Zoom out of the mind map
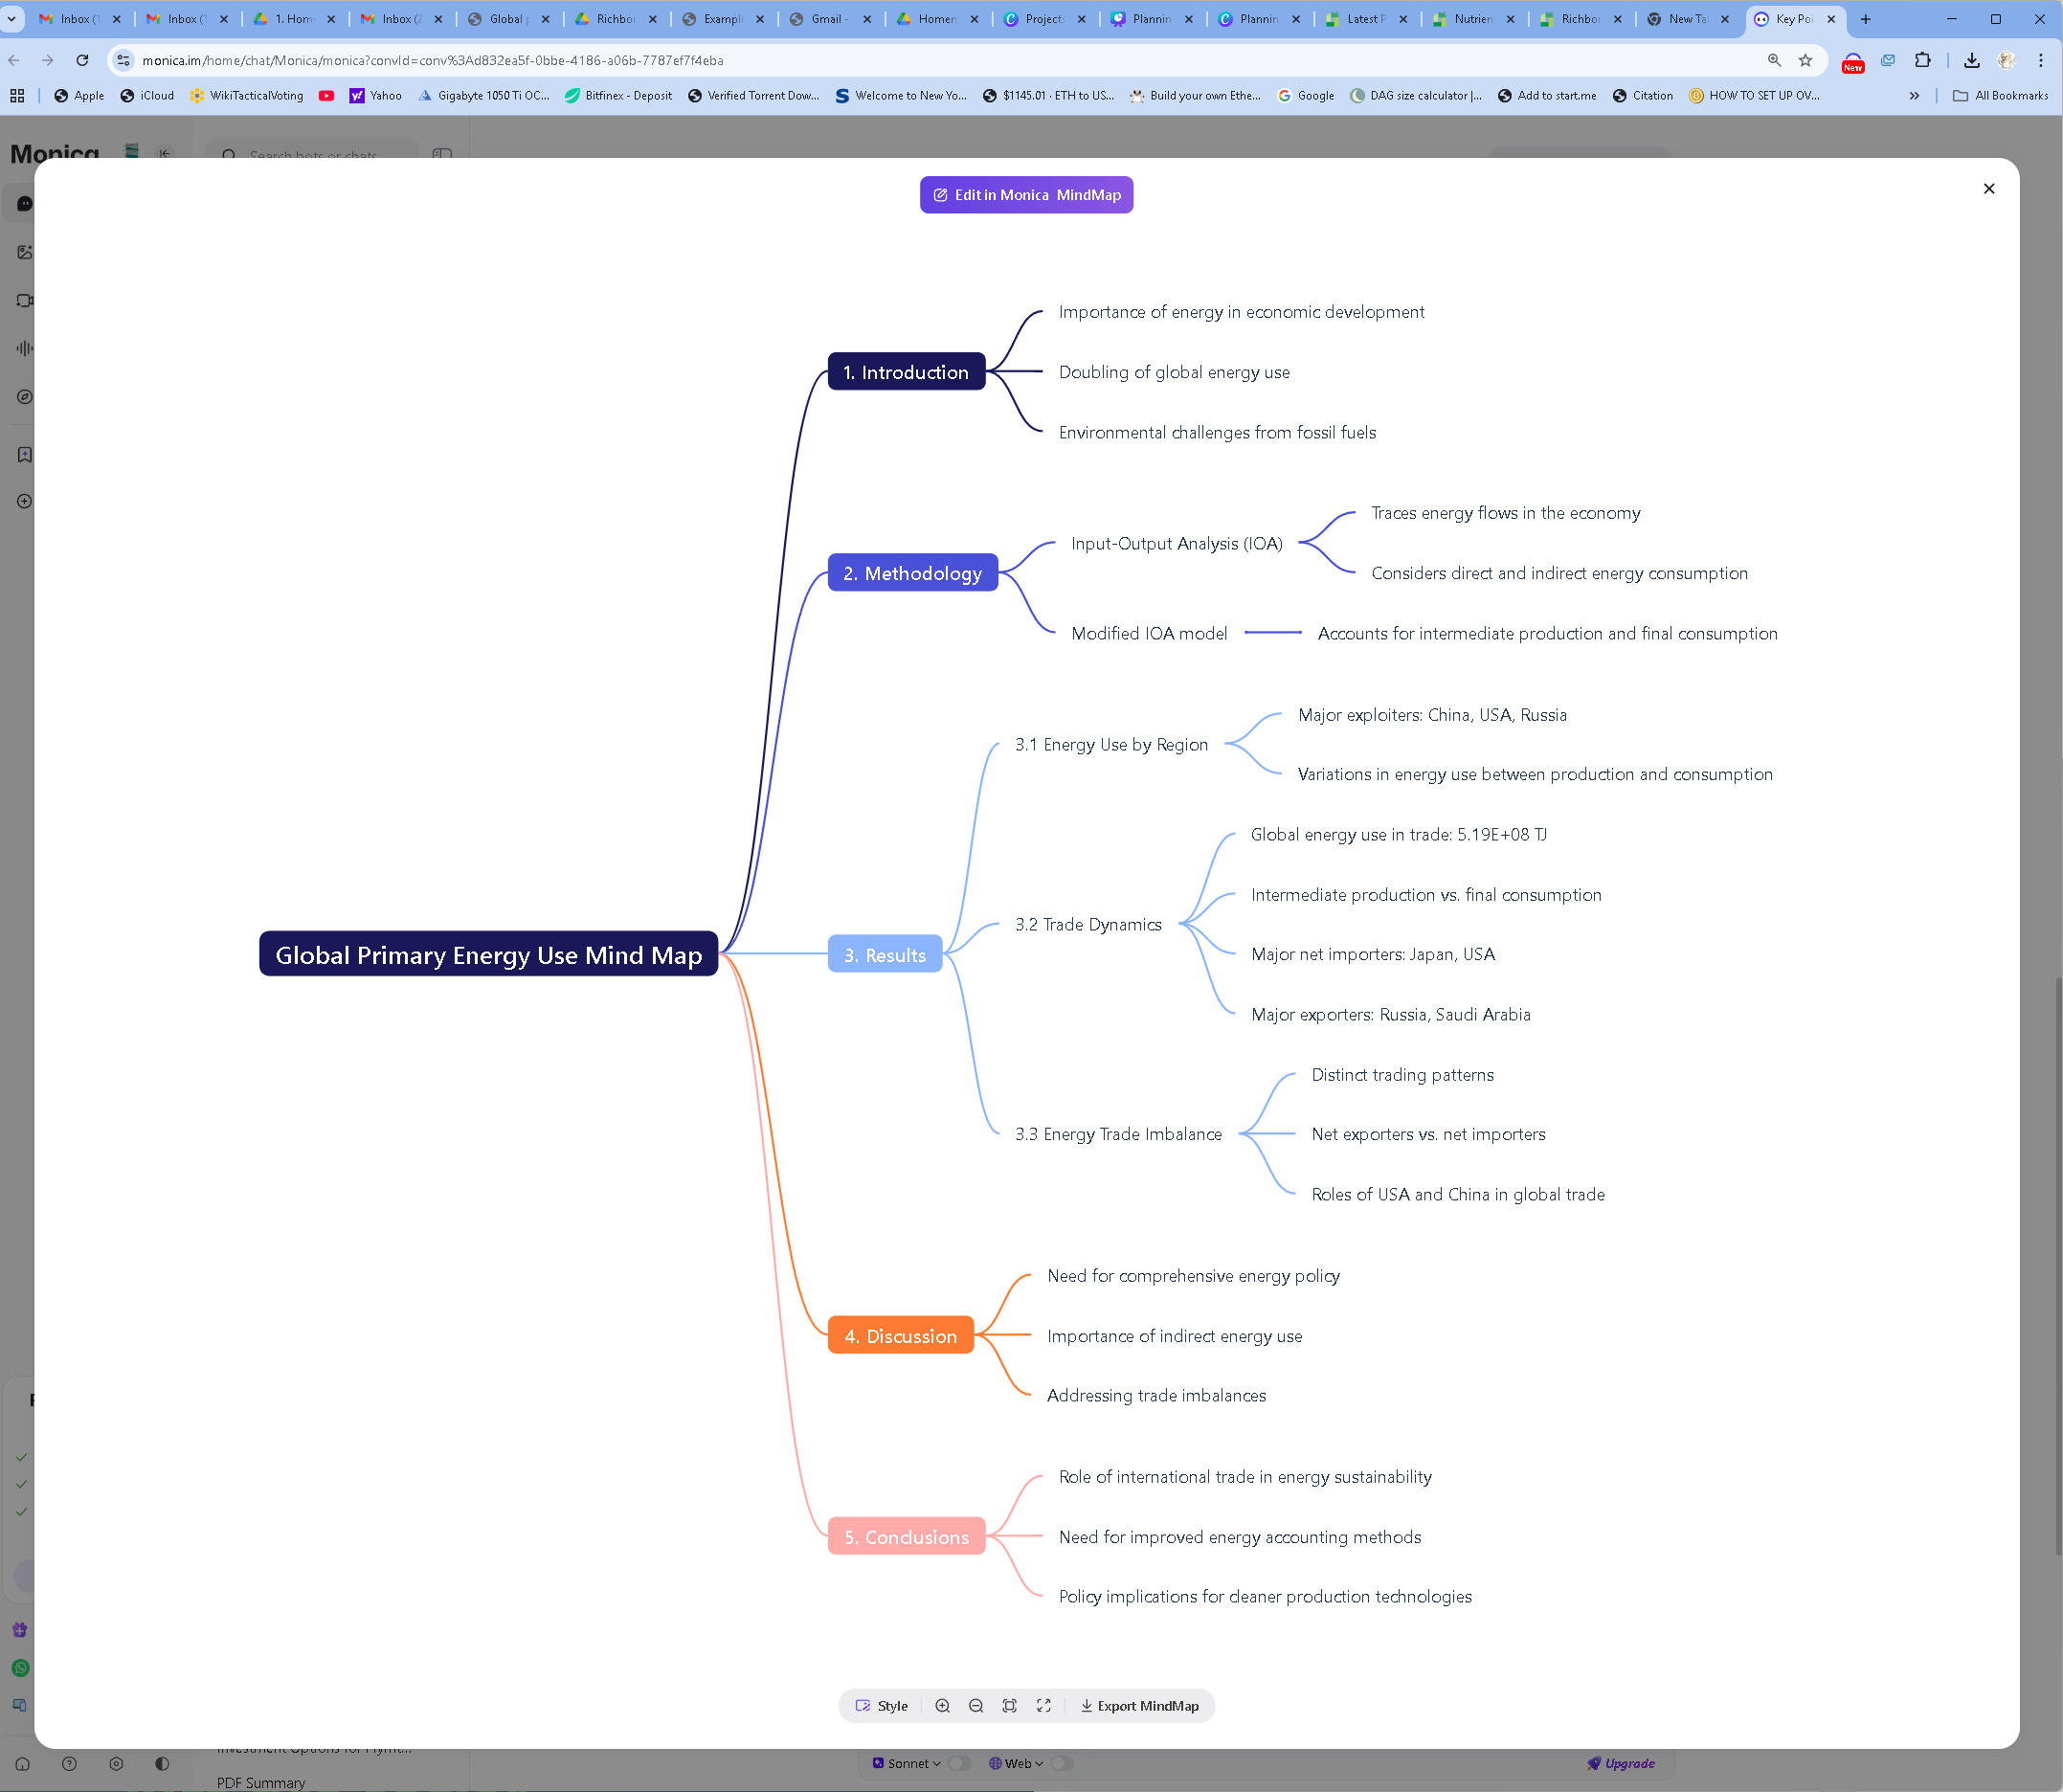 [976, 1706]
